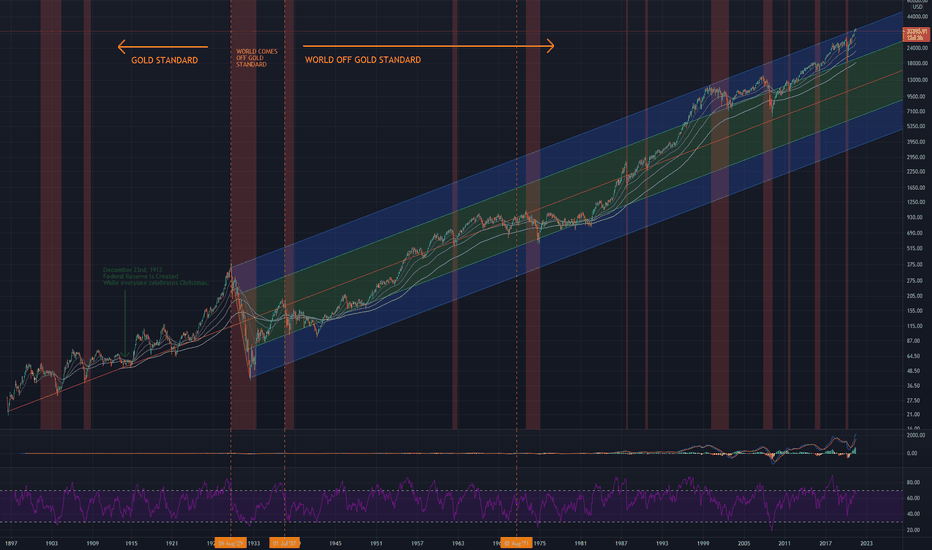Click the 09 Aug '29 date marker
932x550 pixels.
point(231,543)
